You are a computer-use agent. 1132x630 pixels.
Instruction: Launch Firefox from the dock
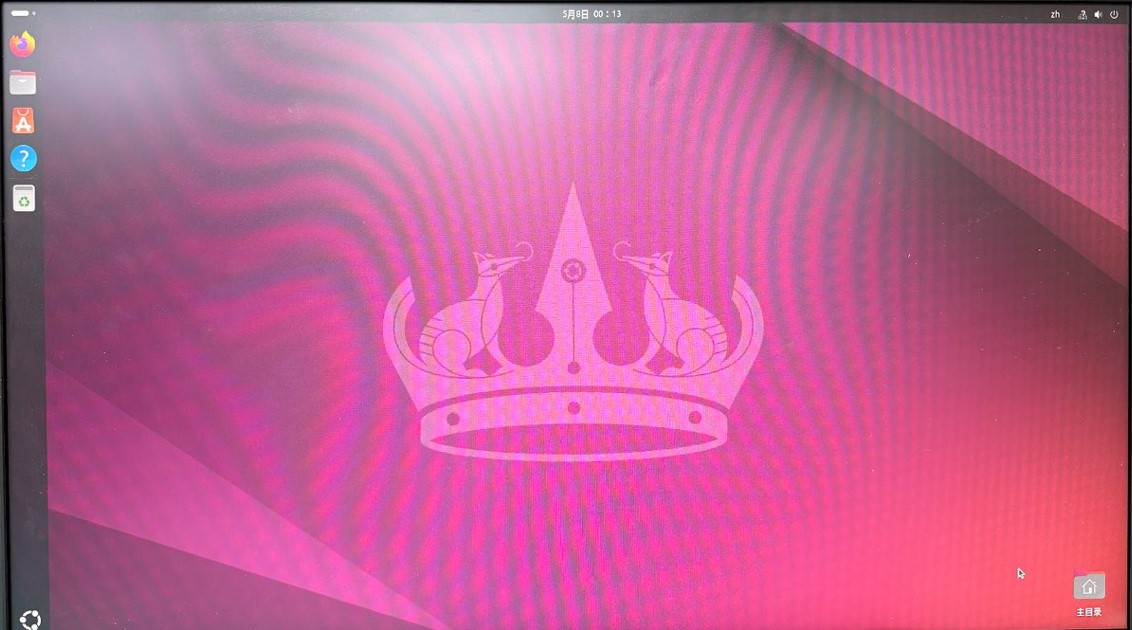point(22,44)
